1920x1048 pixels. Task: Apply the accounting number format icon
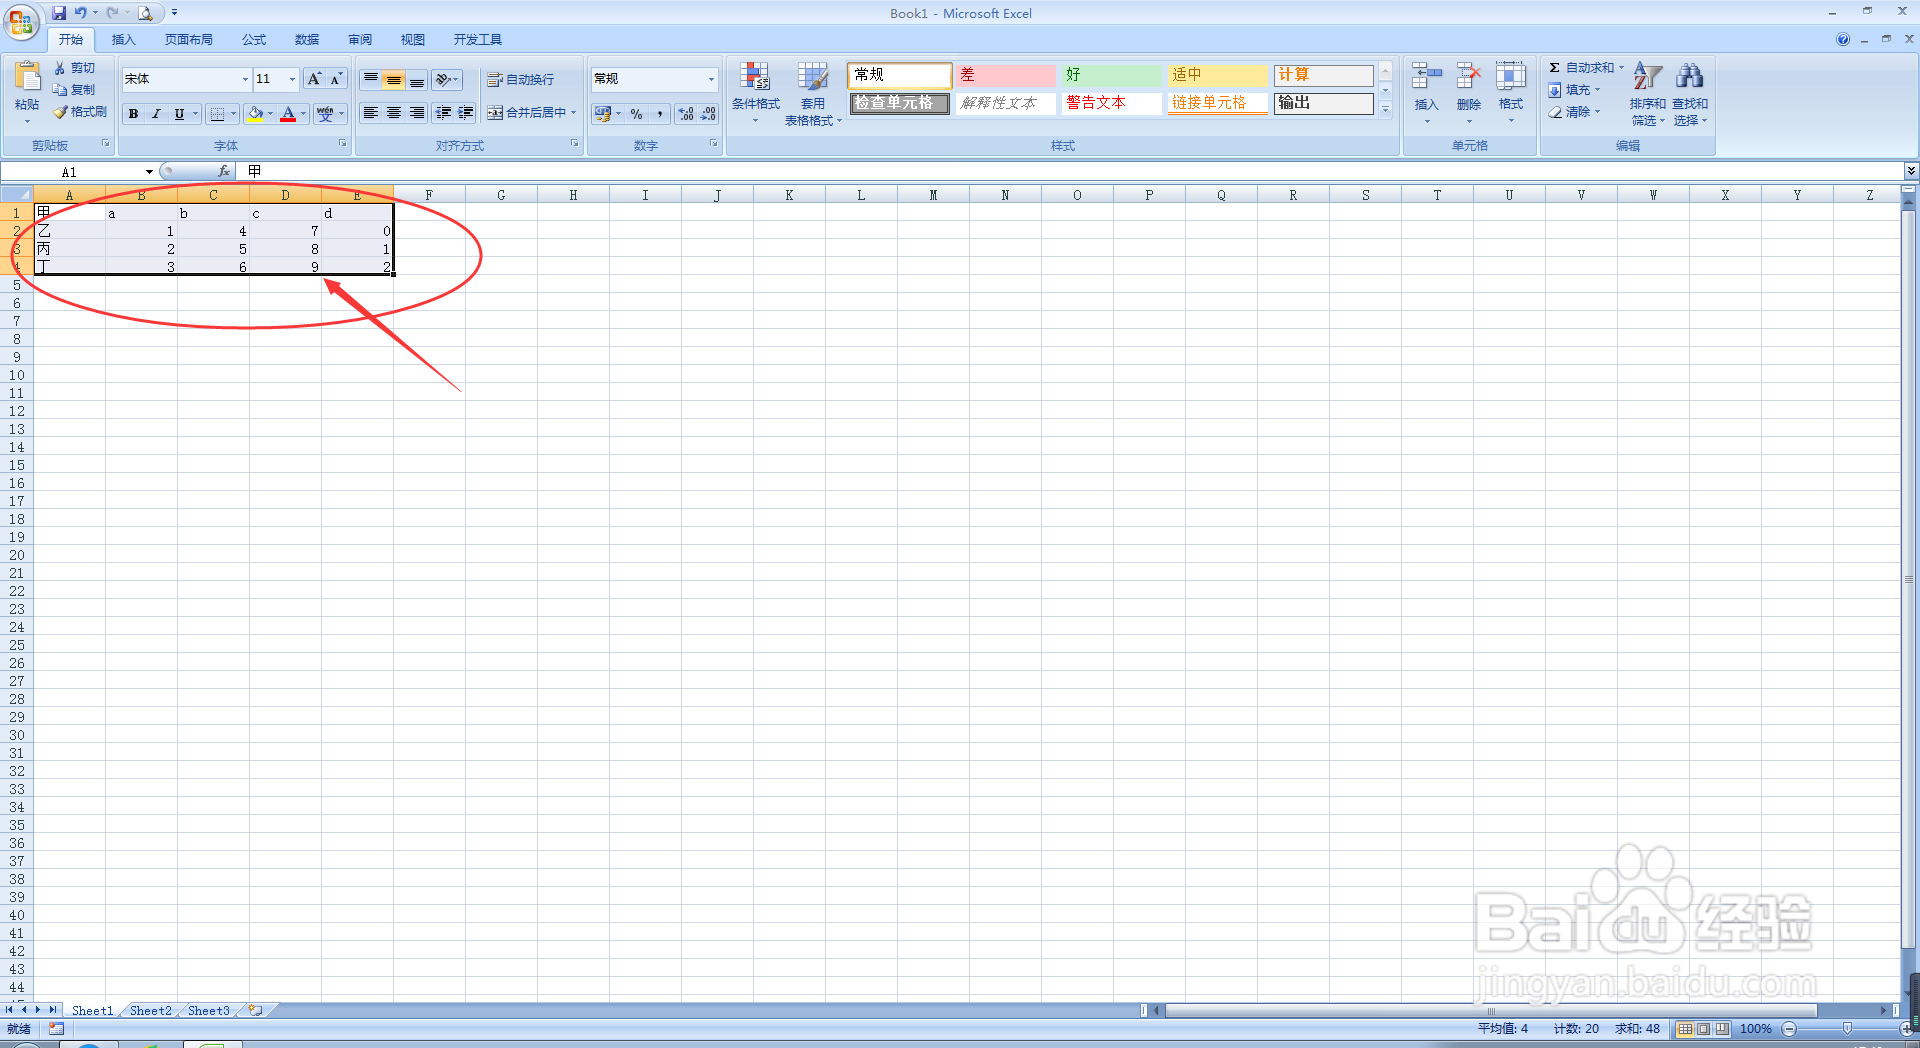coord(602,114)
